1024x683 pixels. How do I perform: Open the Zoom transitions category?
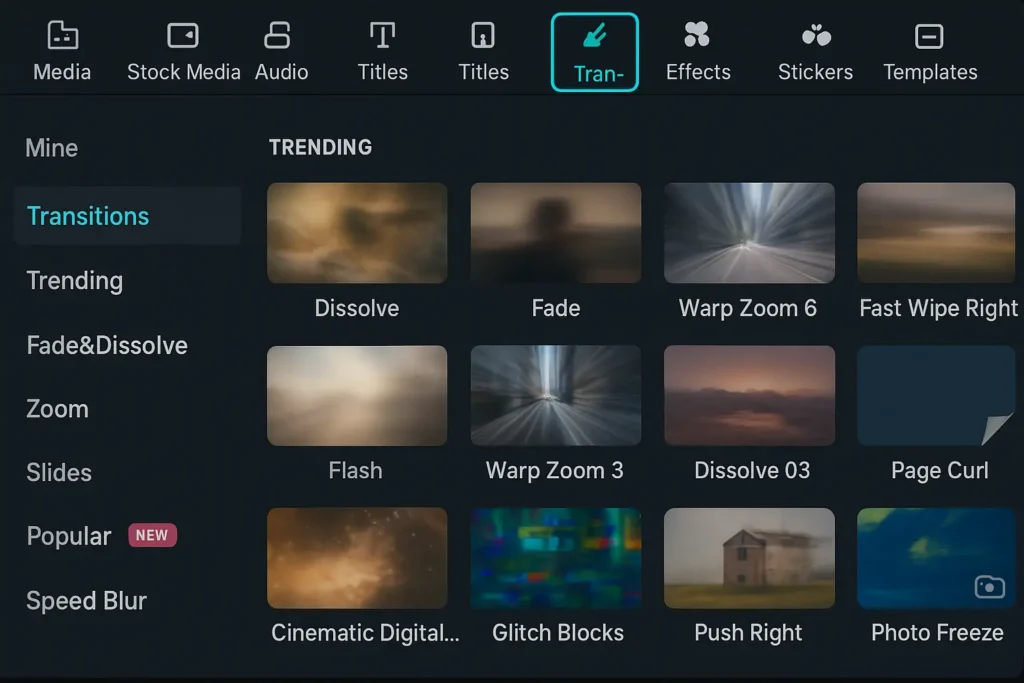[57, 409]
